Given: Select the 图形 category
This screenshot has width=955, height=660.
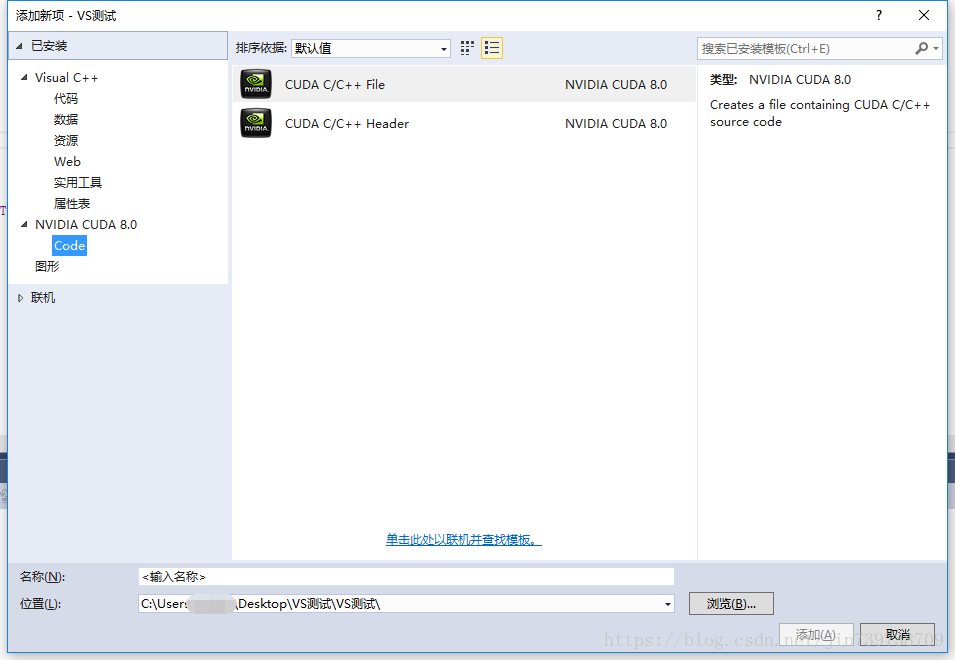Looking at the screenshot, I should 47,266.
